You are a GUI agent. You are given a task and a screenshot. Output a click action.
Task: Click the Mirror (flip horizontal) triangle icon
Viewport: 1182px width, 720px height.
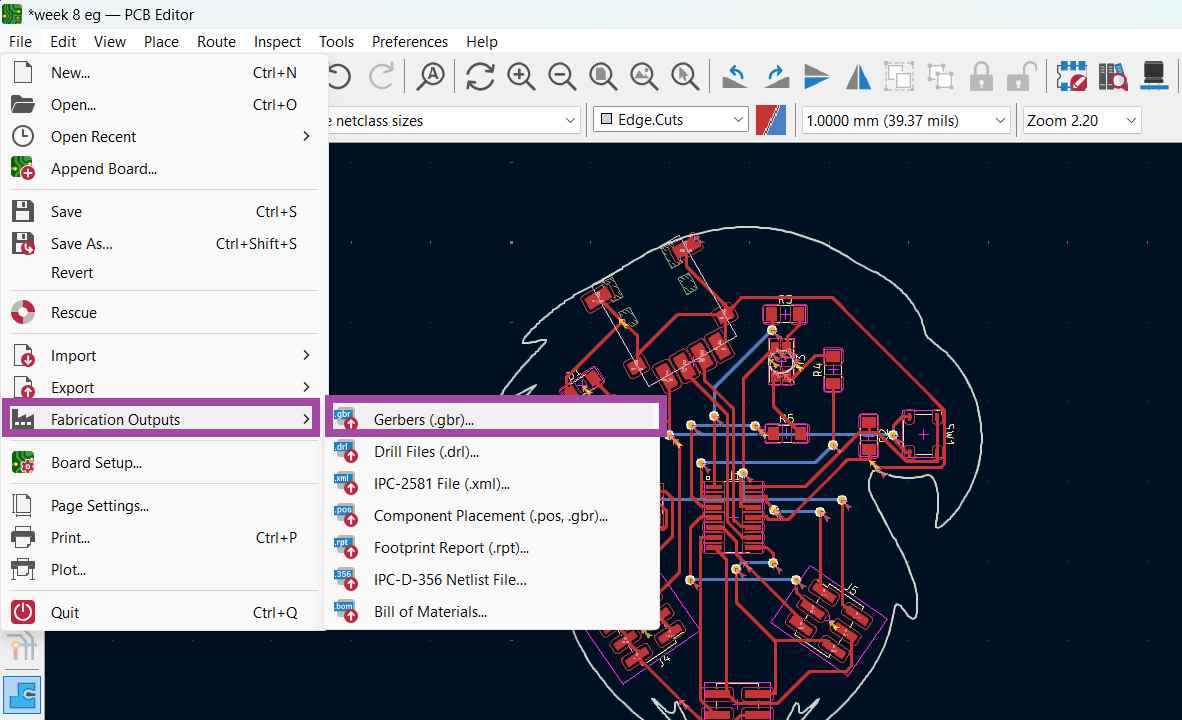tap(858, 76)
